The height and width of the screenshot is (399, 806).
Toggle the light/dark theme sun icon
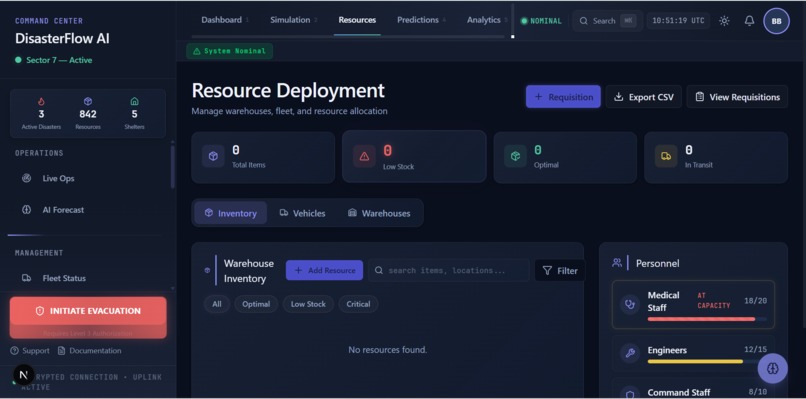point(724,21)
